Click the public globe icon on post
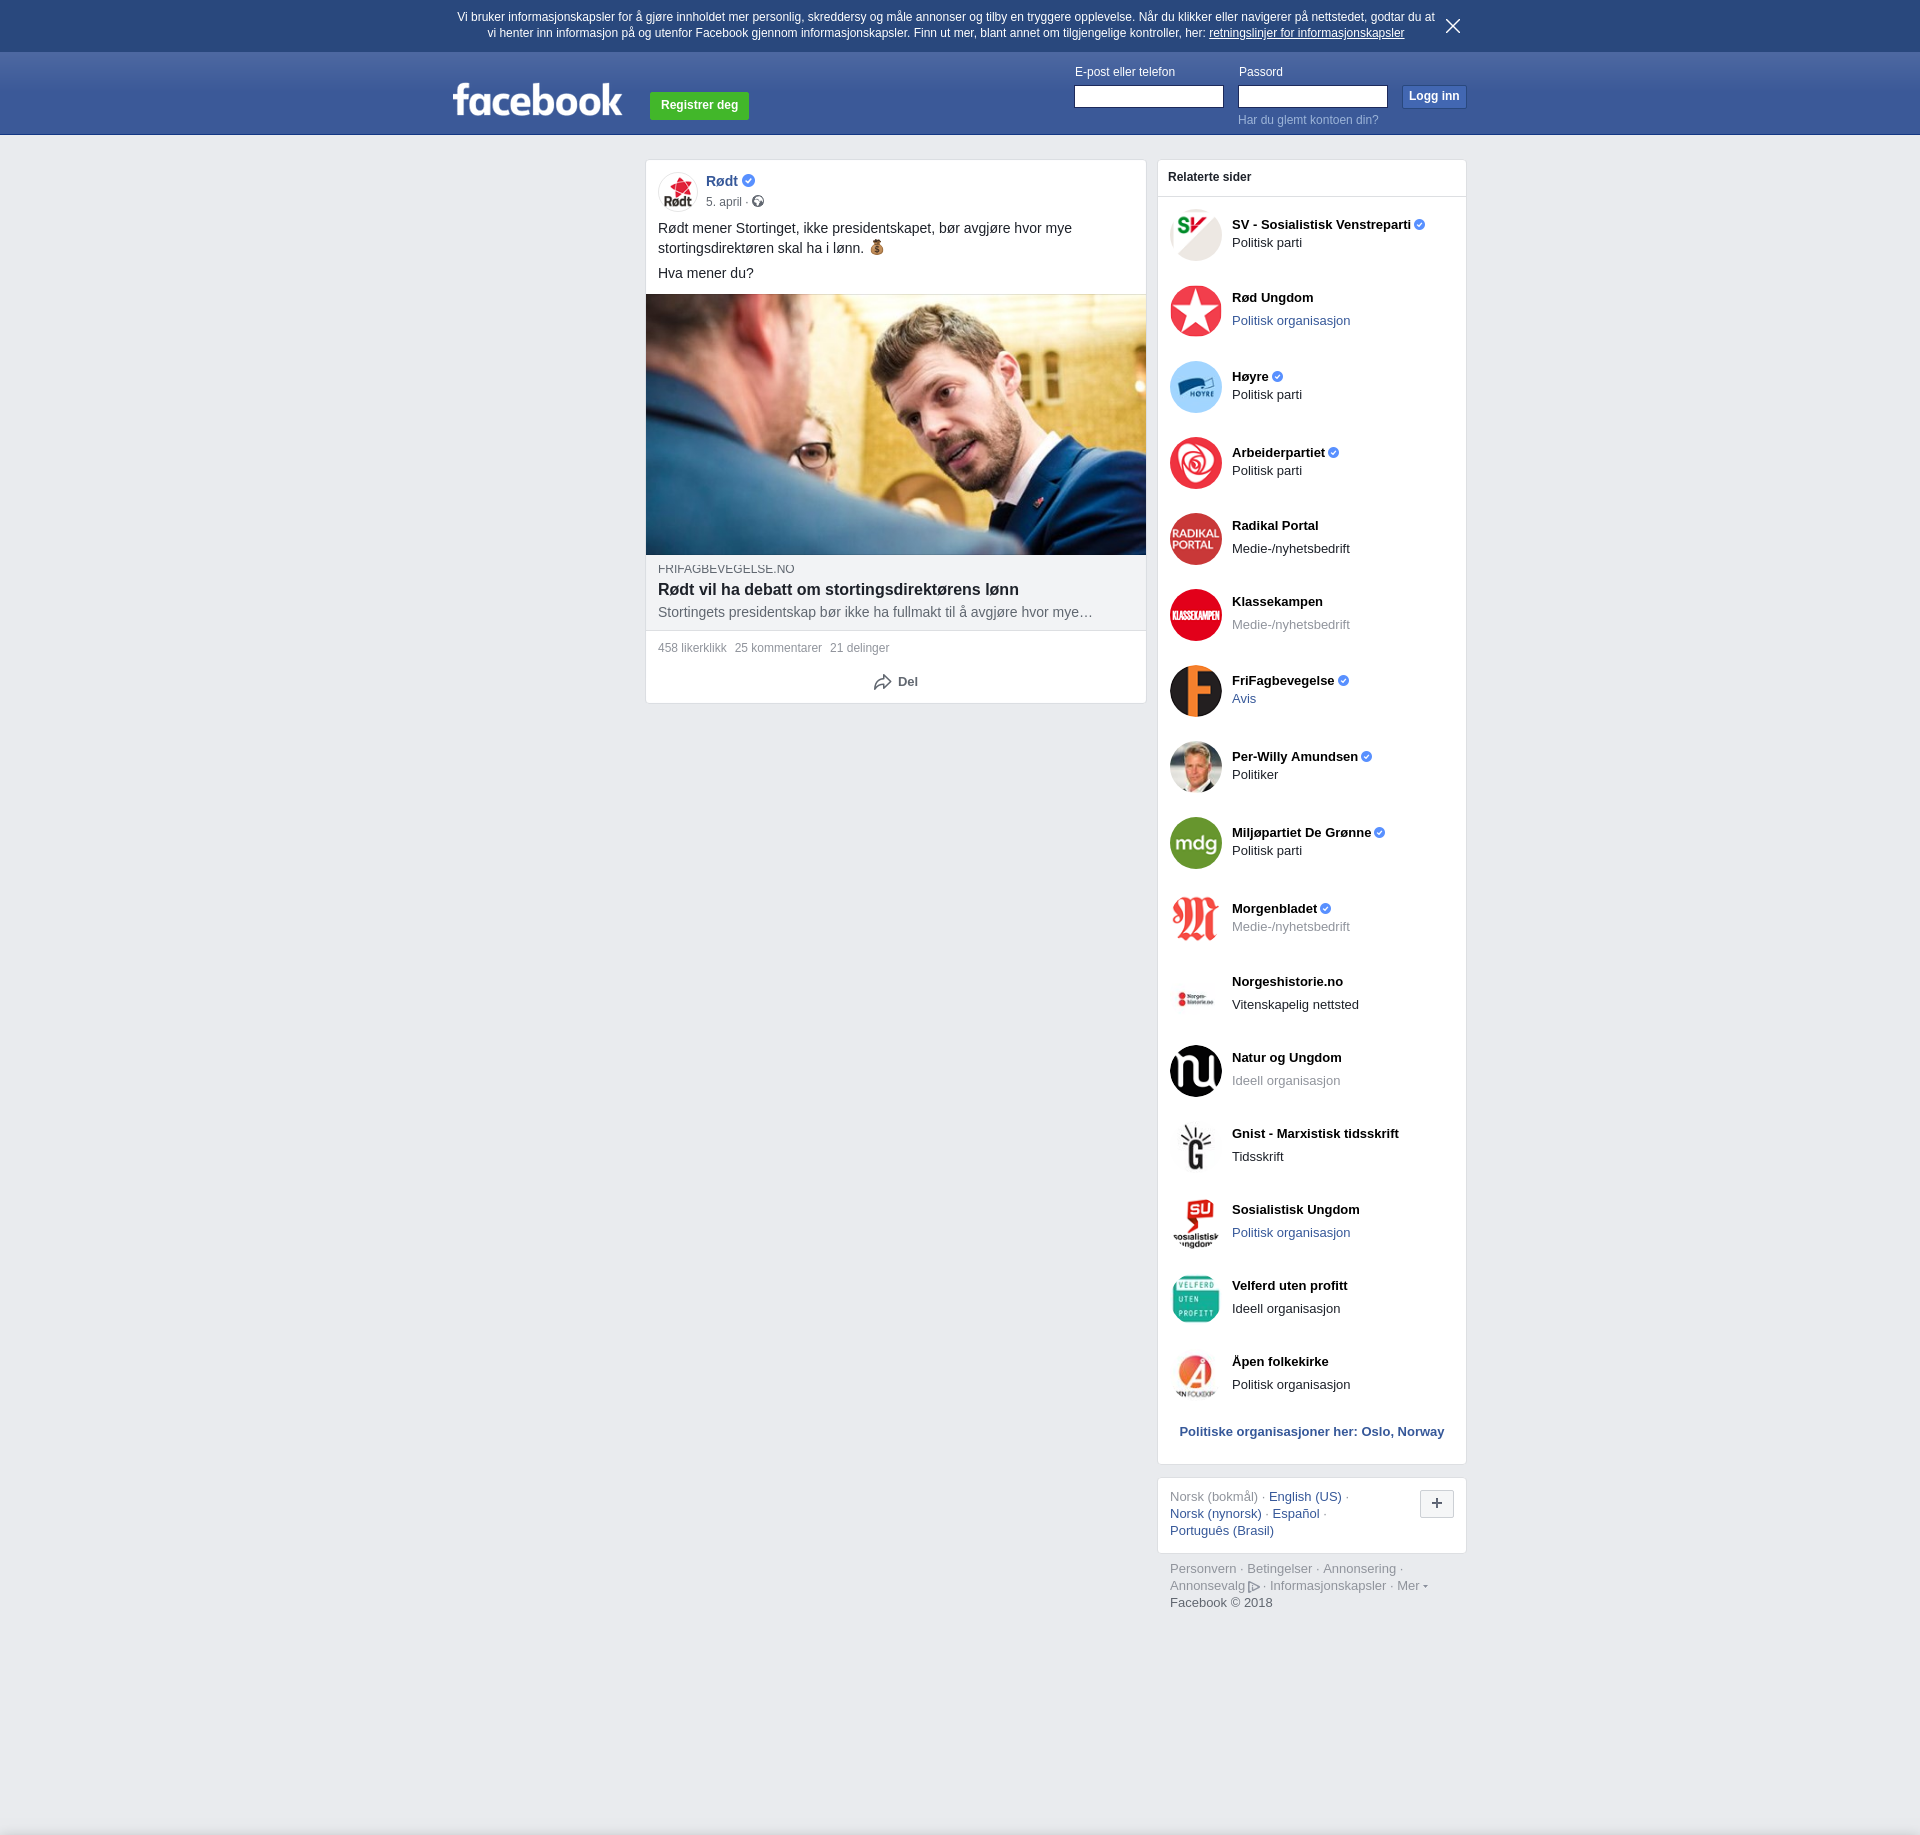 (758, 202)
